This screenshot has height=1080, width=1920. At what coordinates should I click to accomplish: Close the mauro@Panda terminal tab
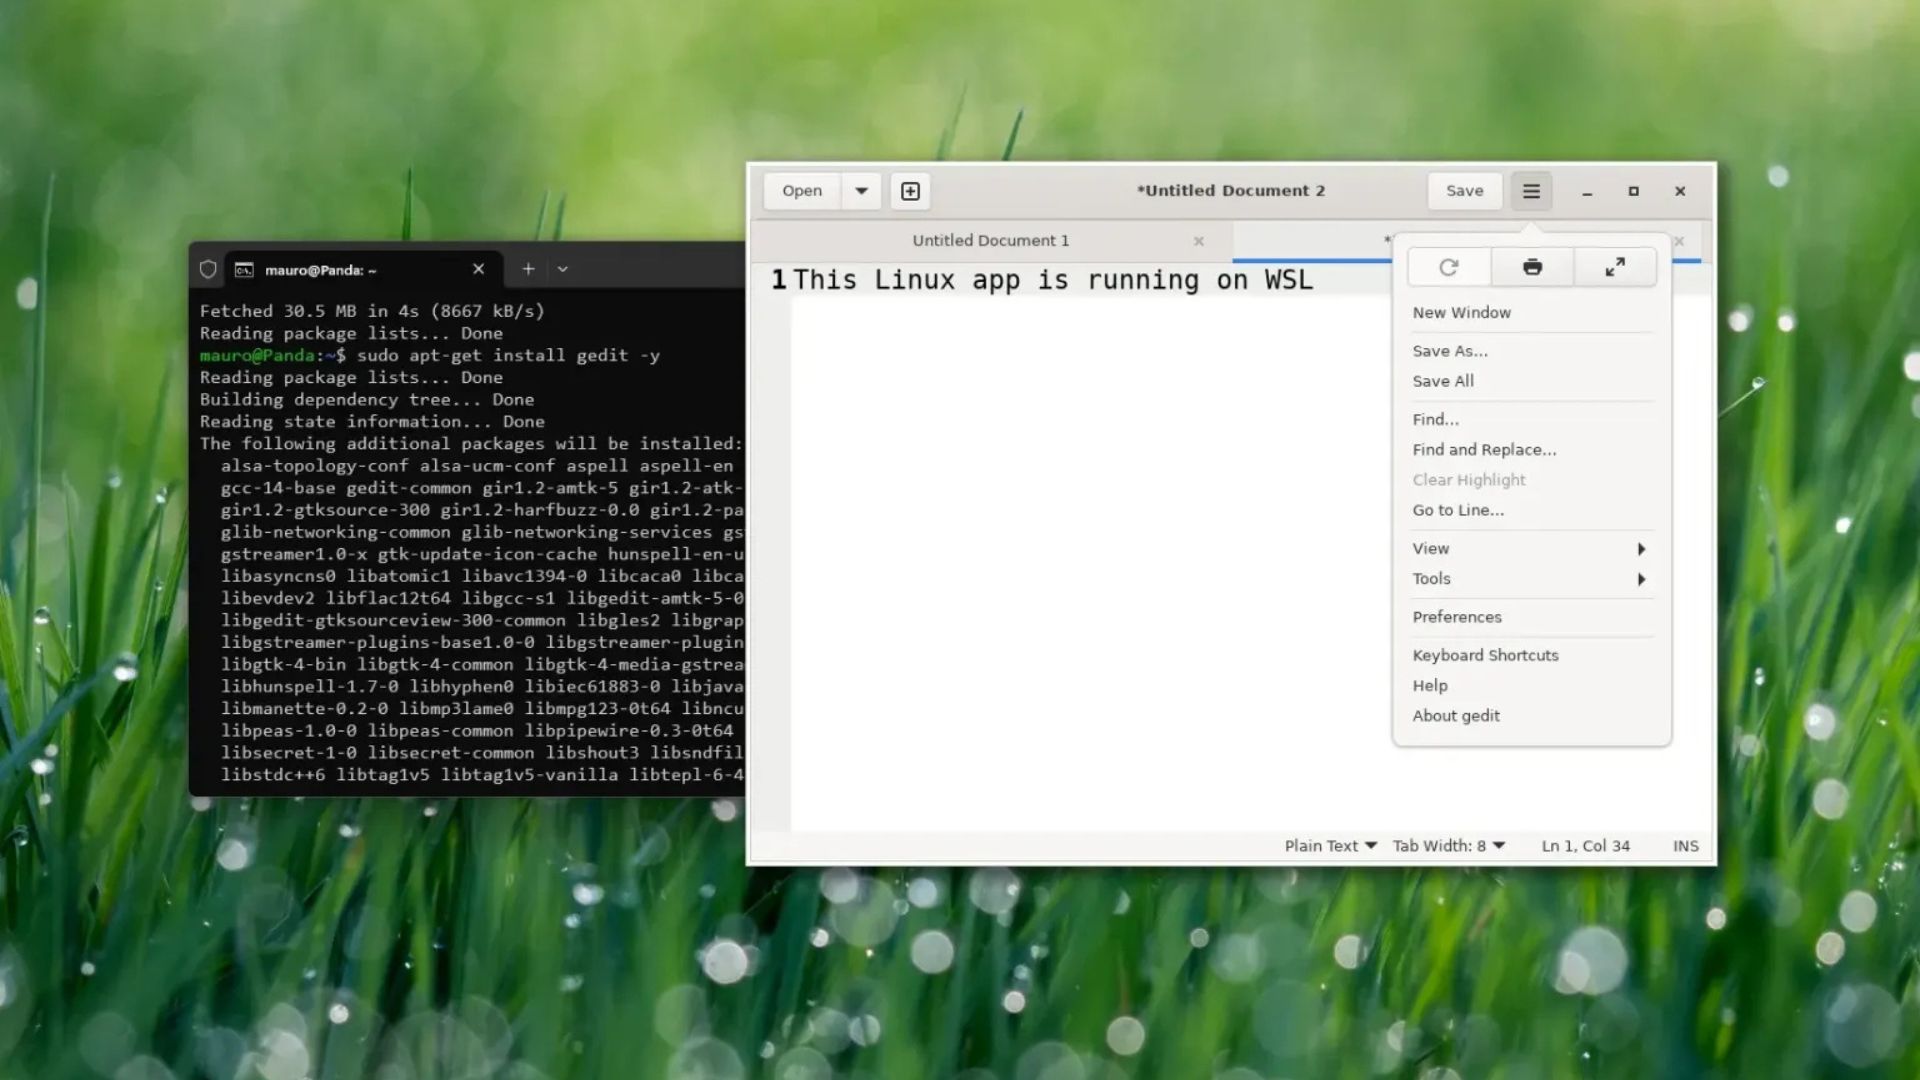coord(478,268)
